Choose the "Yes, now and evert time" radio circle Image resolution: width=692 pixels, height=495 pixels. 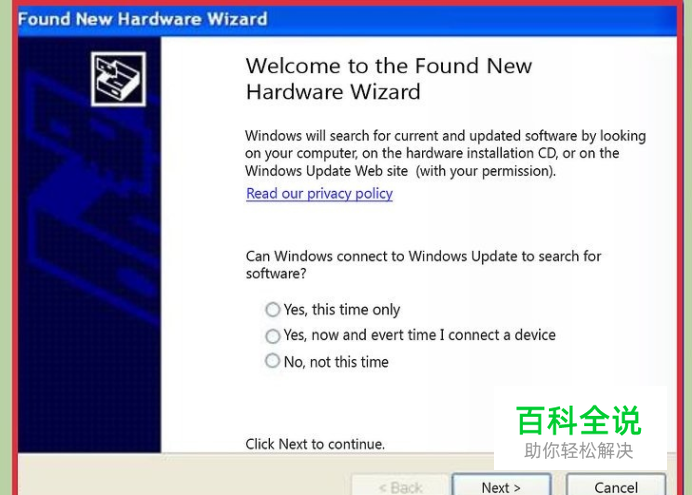coord(273,336)
